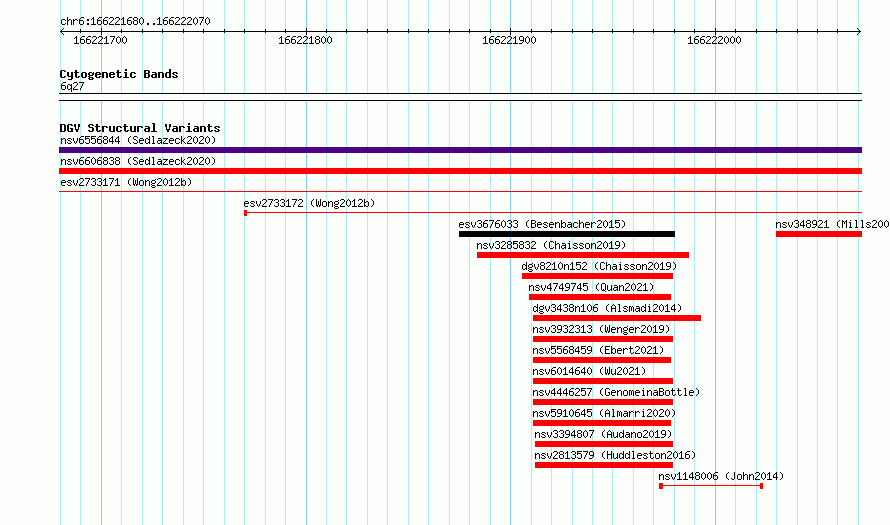
Task: Click the DGV Structural Variants track title
Action: pyautogui.click(x=140, y=128)
